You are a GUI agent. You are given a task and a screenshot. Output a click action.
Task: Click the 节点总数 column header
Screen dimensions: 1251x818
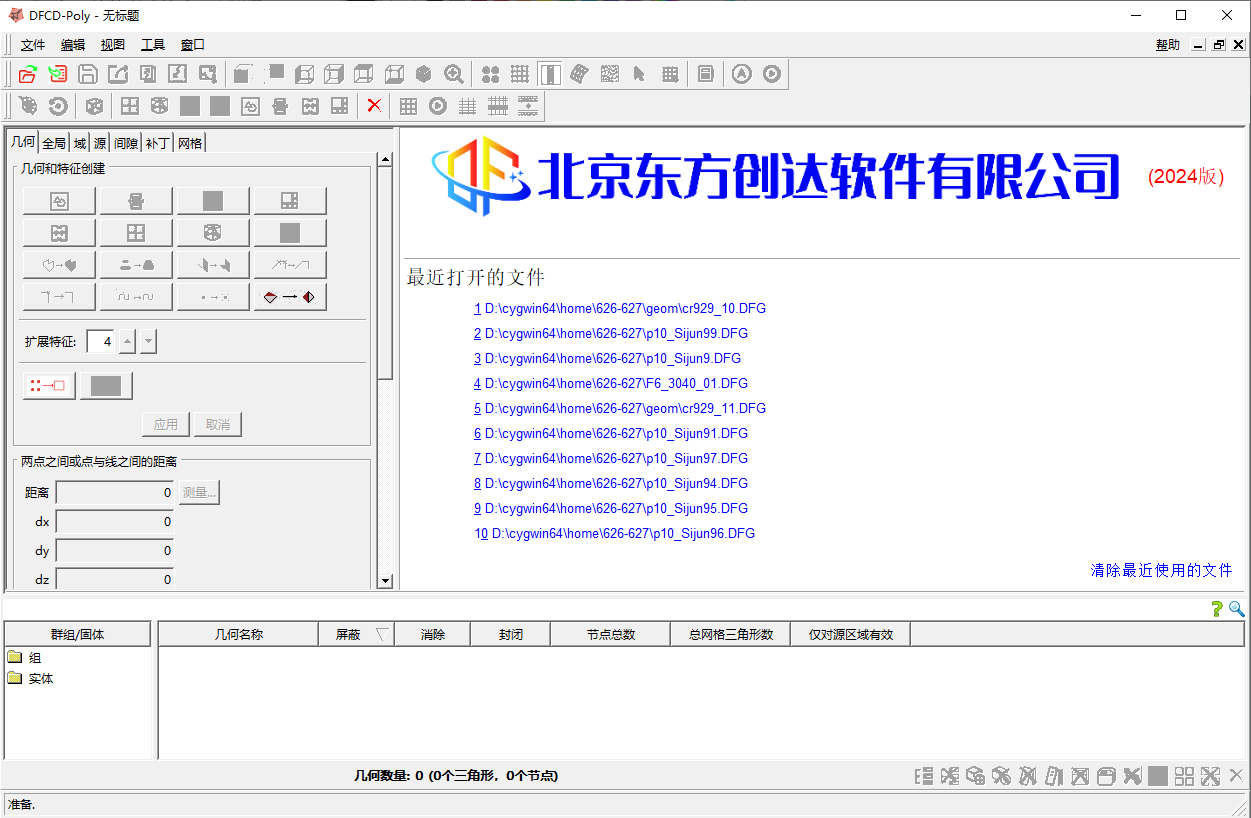611,634
